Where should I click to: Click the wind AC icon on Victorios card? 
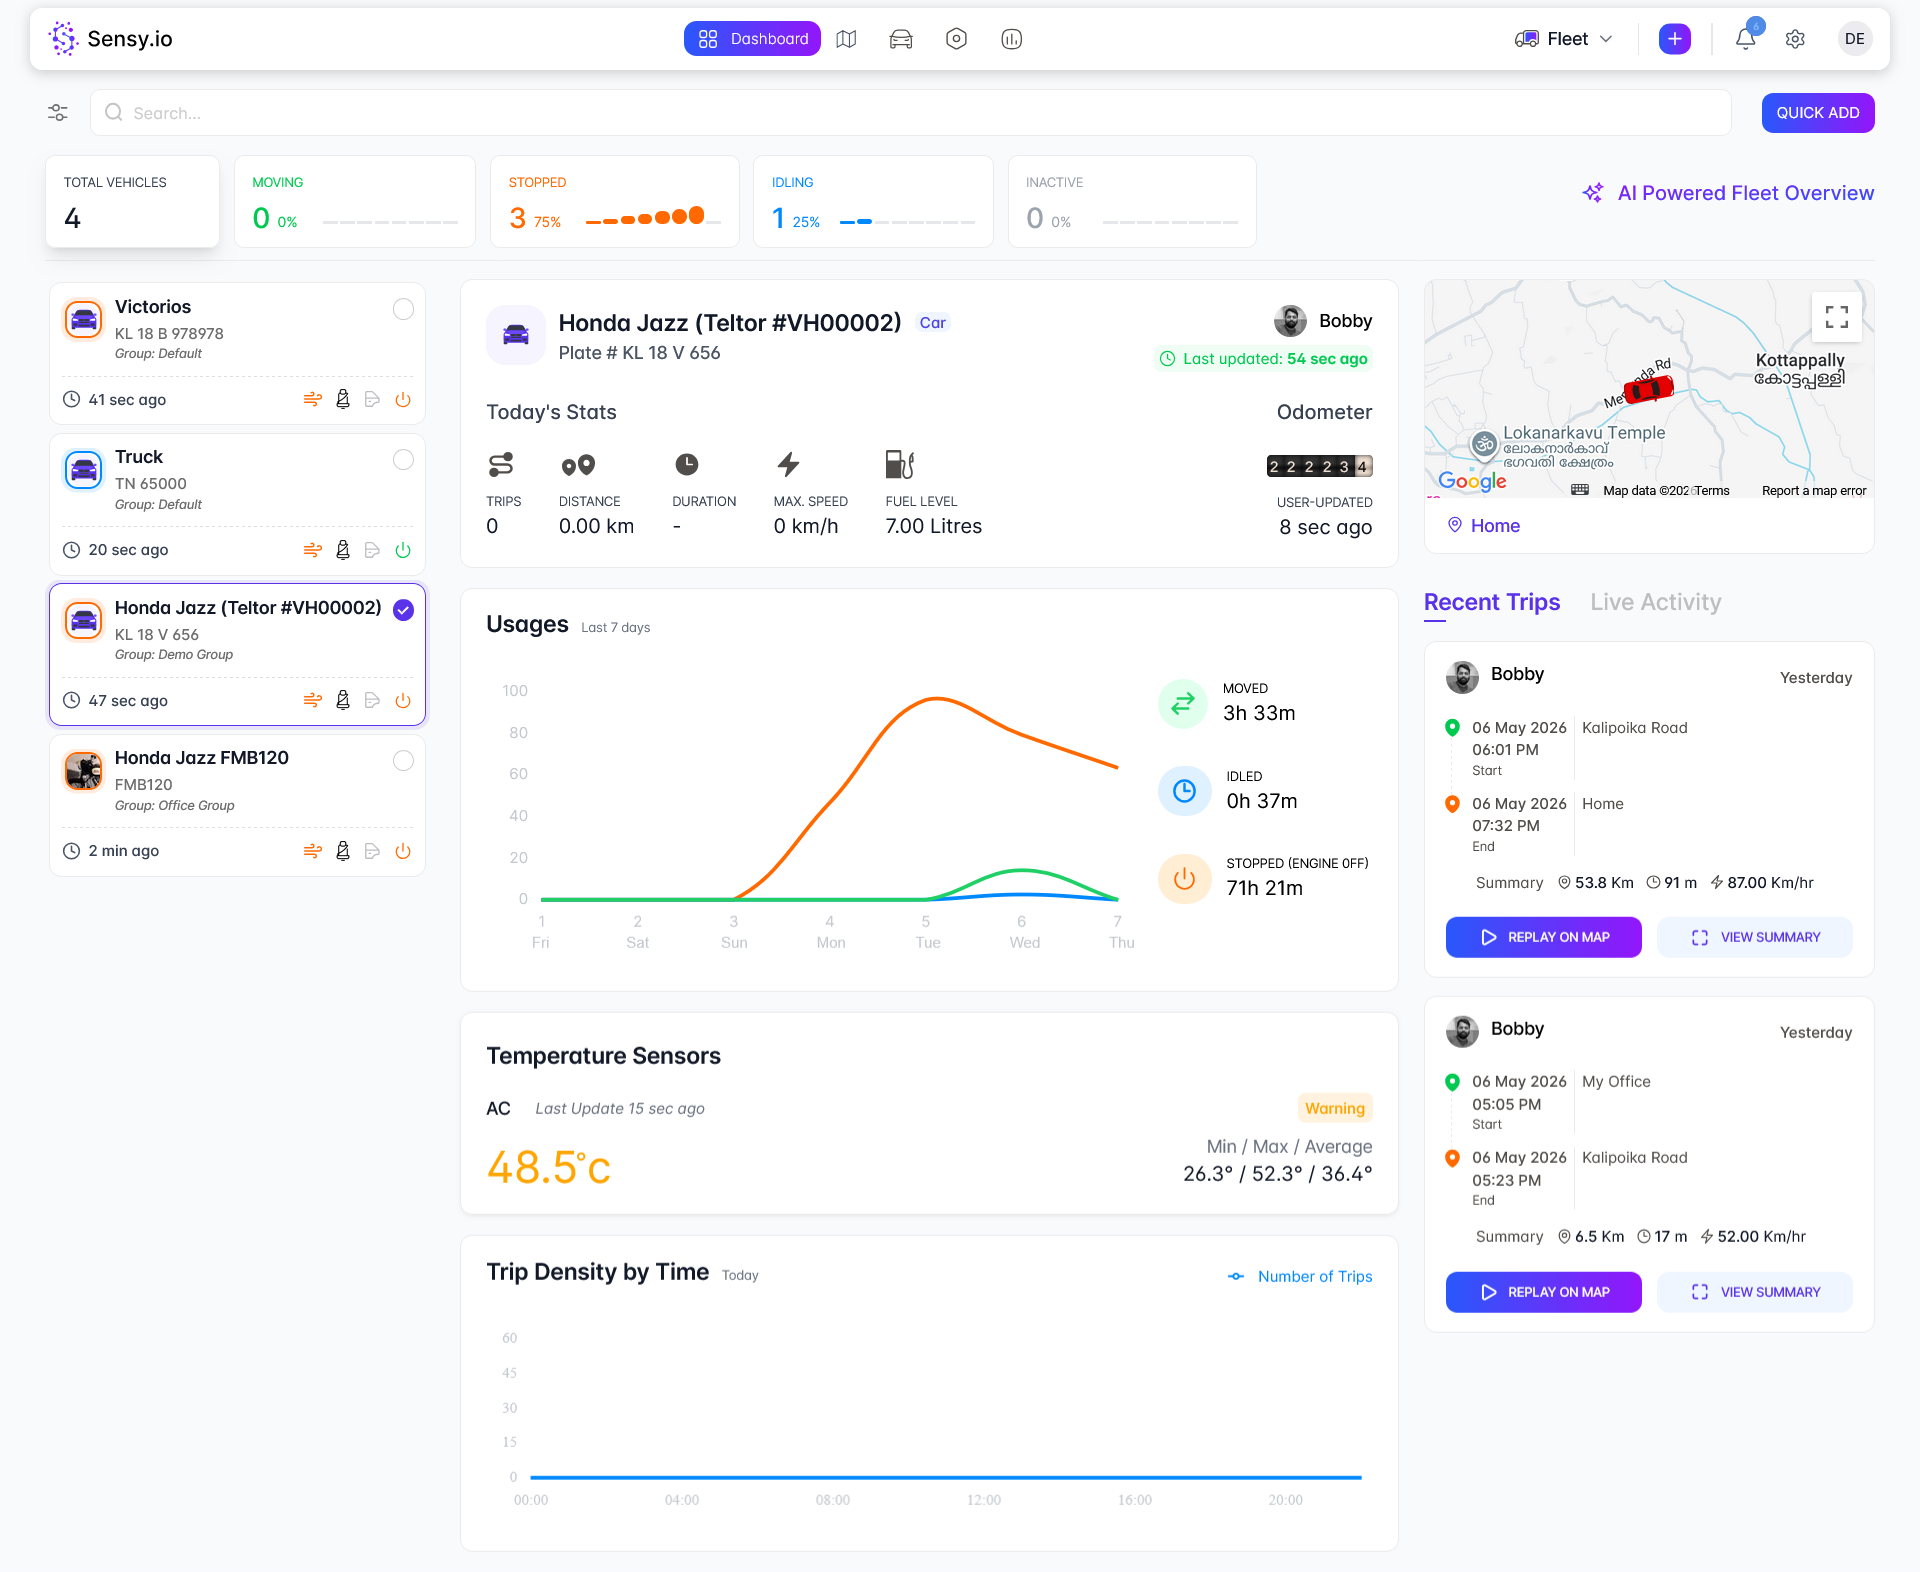click(x=313, y=399)
